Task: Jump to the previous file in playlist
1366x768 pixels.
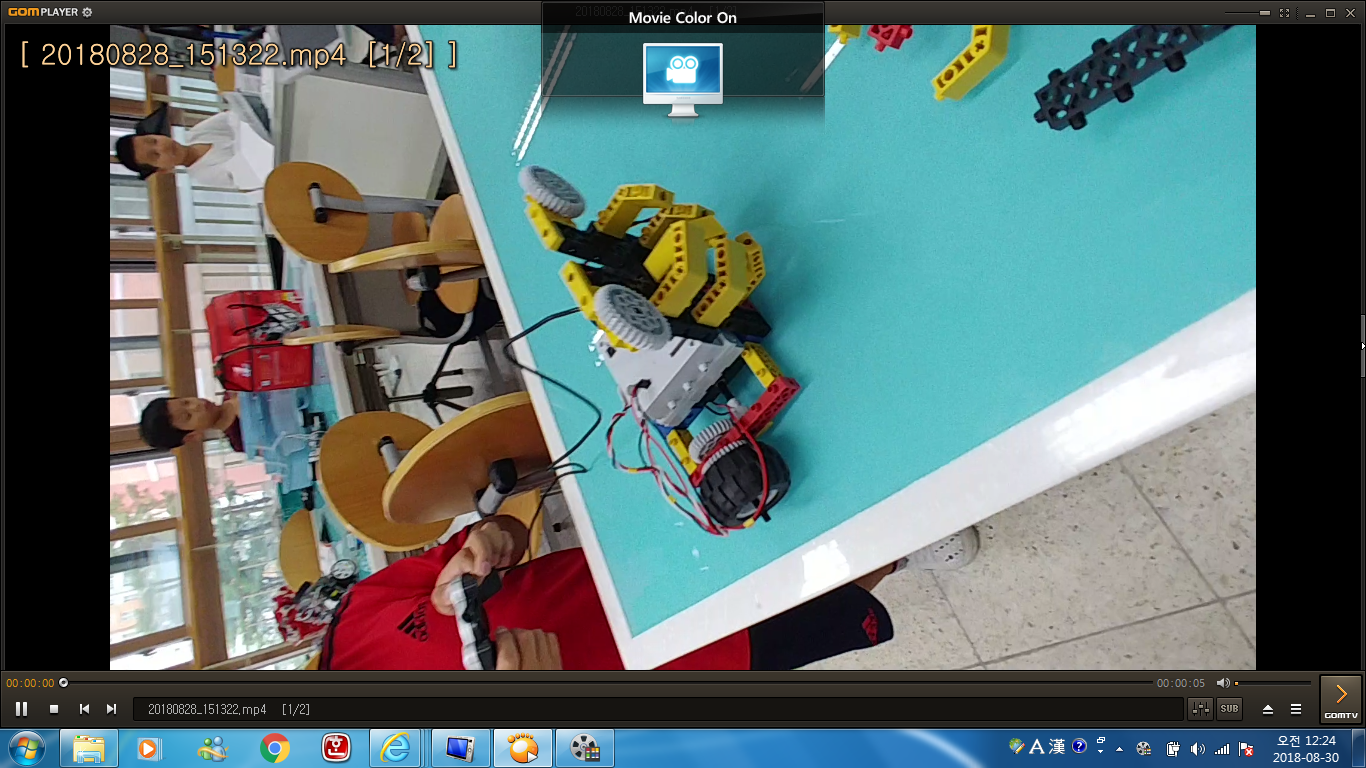Action: coord(84,709)
